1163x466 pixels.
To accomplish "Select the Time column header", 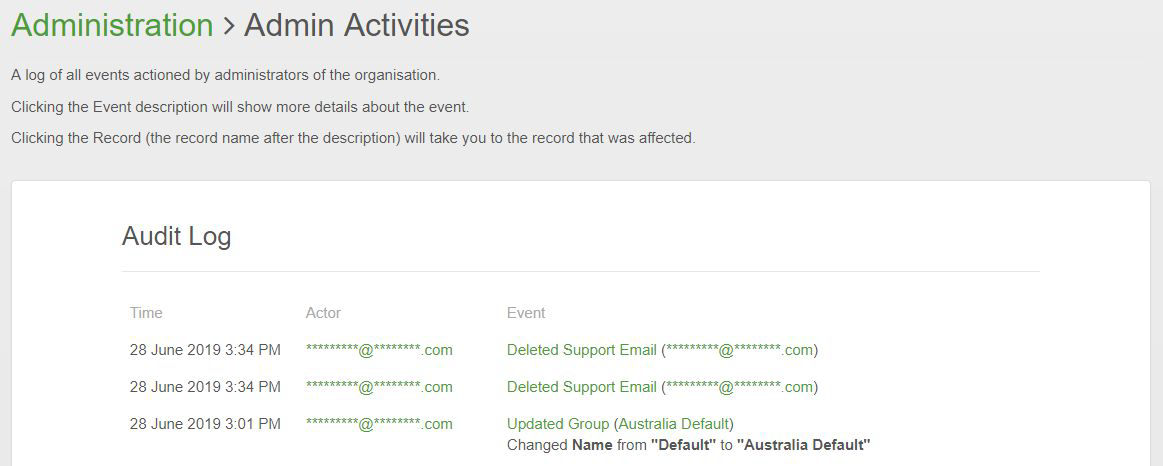I will (x=146, y=313).
